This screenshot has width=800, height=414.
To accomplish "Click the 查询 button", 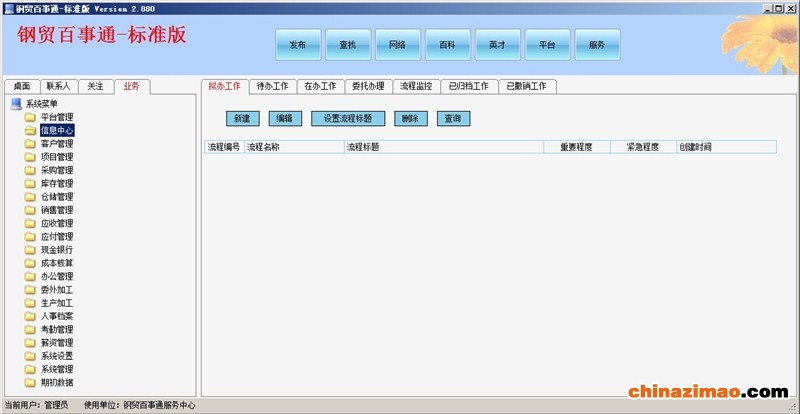I will [453, 118].
